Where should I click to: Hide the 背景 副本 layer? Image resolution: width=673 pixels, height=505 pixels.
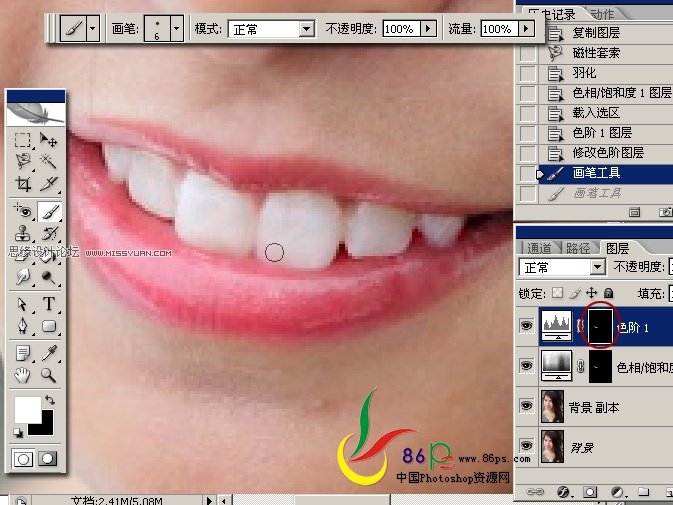coord(527,405)
